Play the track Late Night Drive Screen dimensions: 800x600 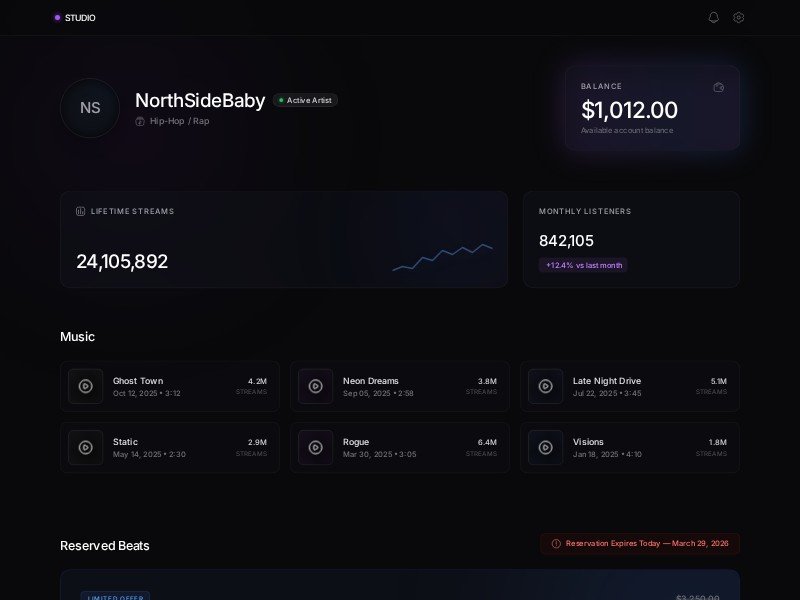(x=545, y=386)
